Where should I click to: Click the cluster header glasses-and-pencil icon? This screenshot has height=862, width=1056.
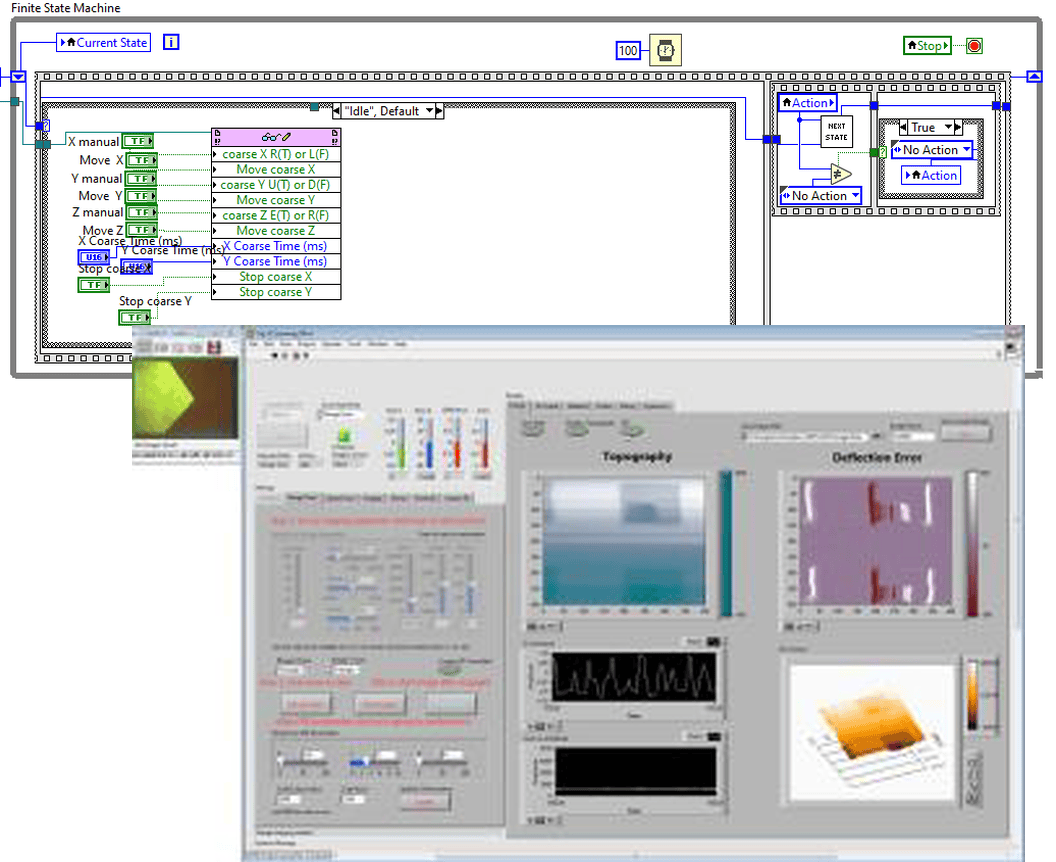(x=276, y=137)
